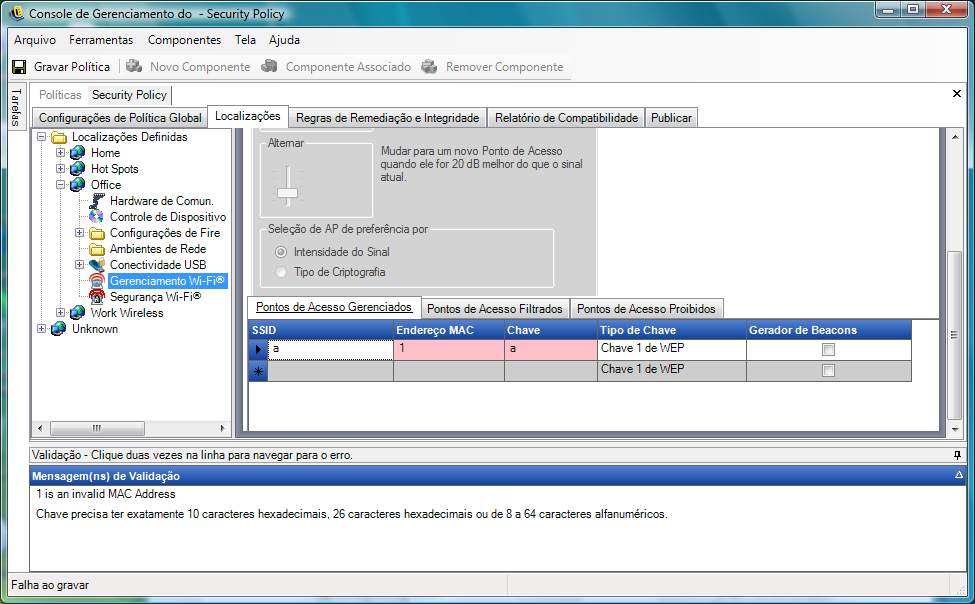Click the current-row arrow header in the grid
Image resolution: width=975 pixels, height=604 pixels.
click(x=258, y=350)
